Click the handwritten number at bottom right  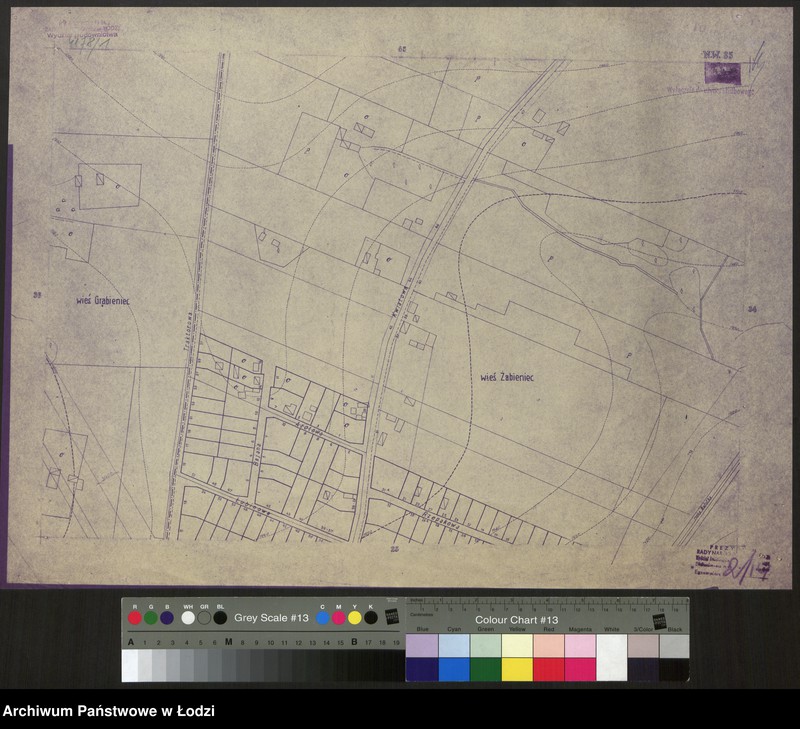[x=744, y=569]
